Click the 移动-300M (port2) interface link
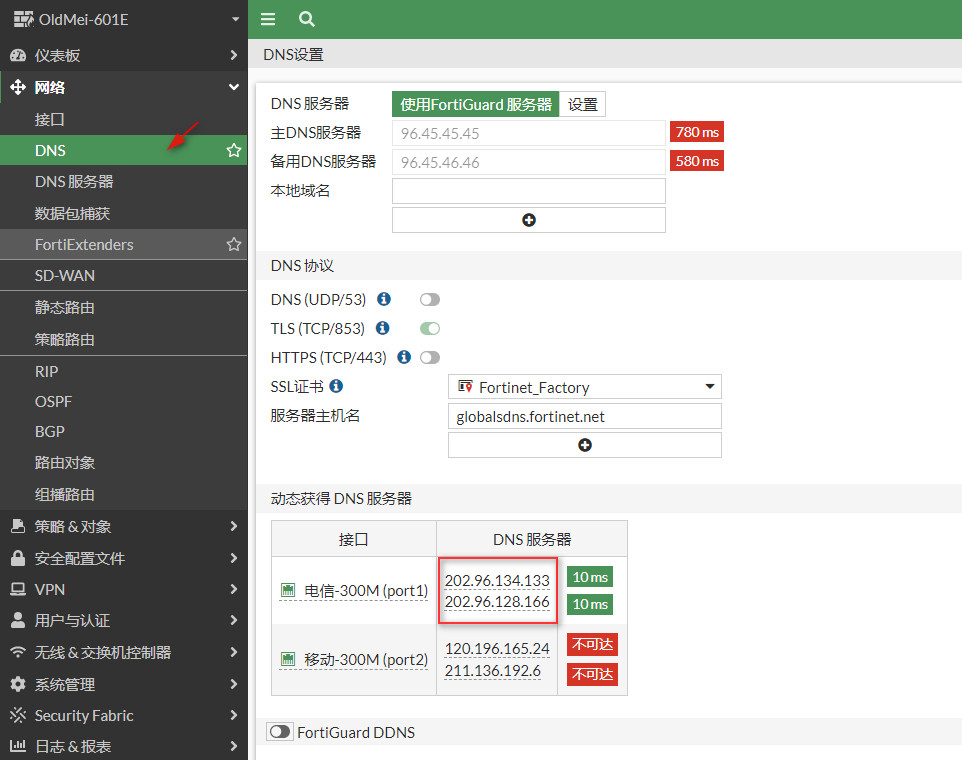This screenshot has height=760, width=962. click(x=366, y=660)
